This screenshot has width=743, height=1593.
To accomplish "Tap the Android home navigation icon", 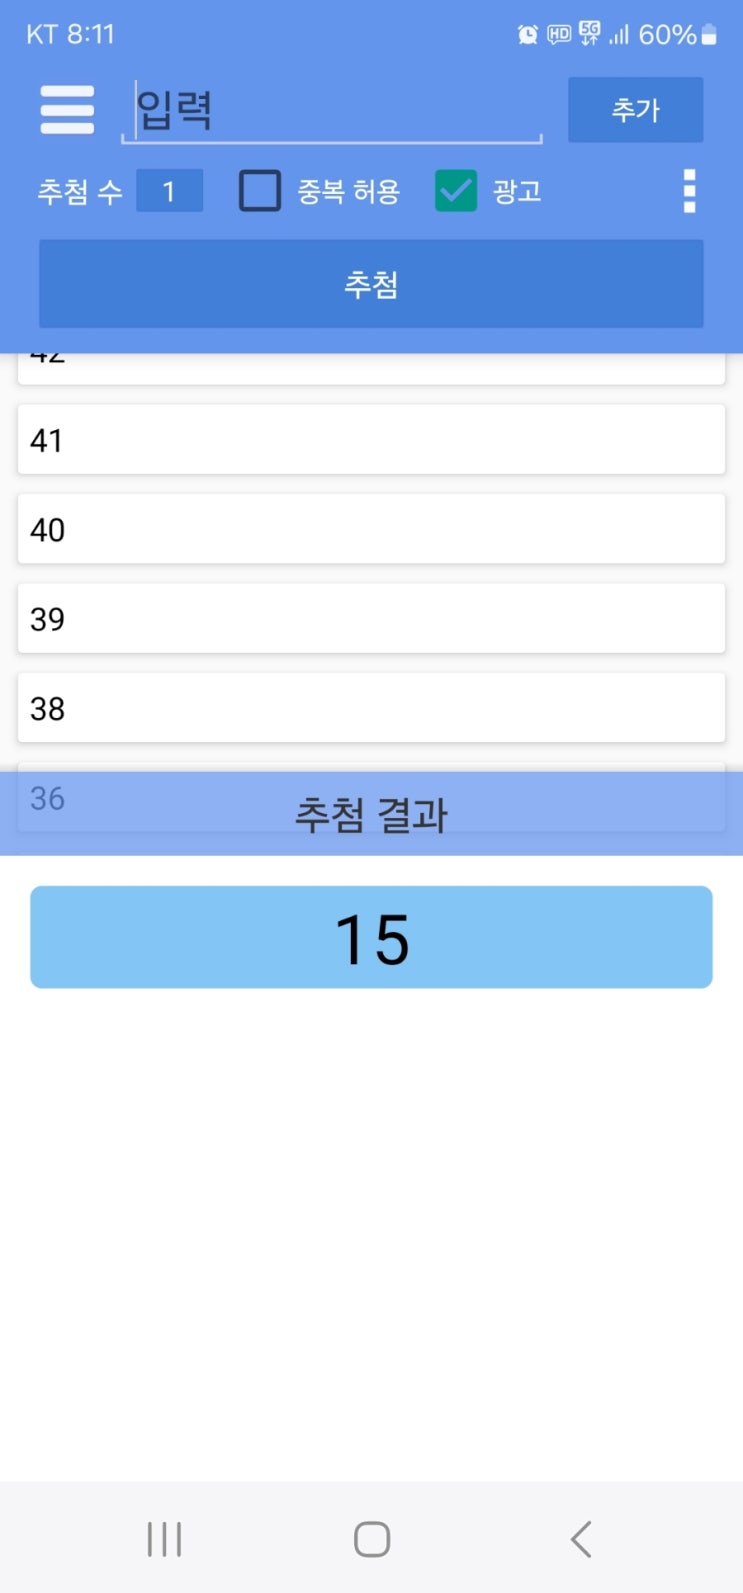I will pos(372,1539).
